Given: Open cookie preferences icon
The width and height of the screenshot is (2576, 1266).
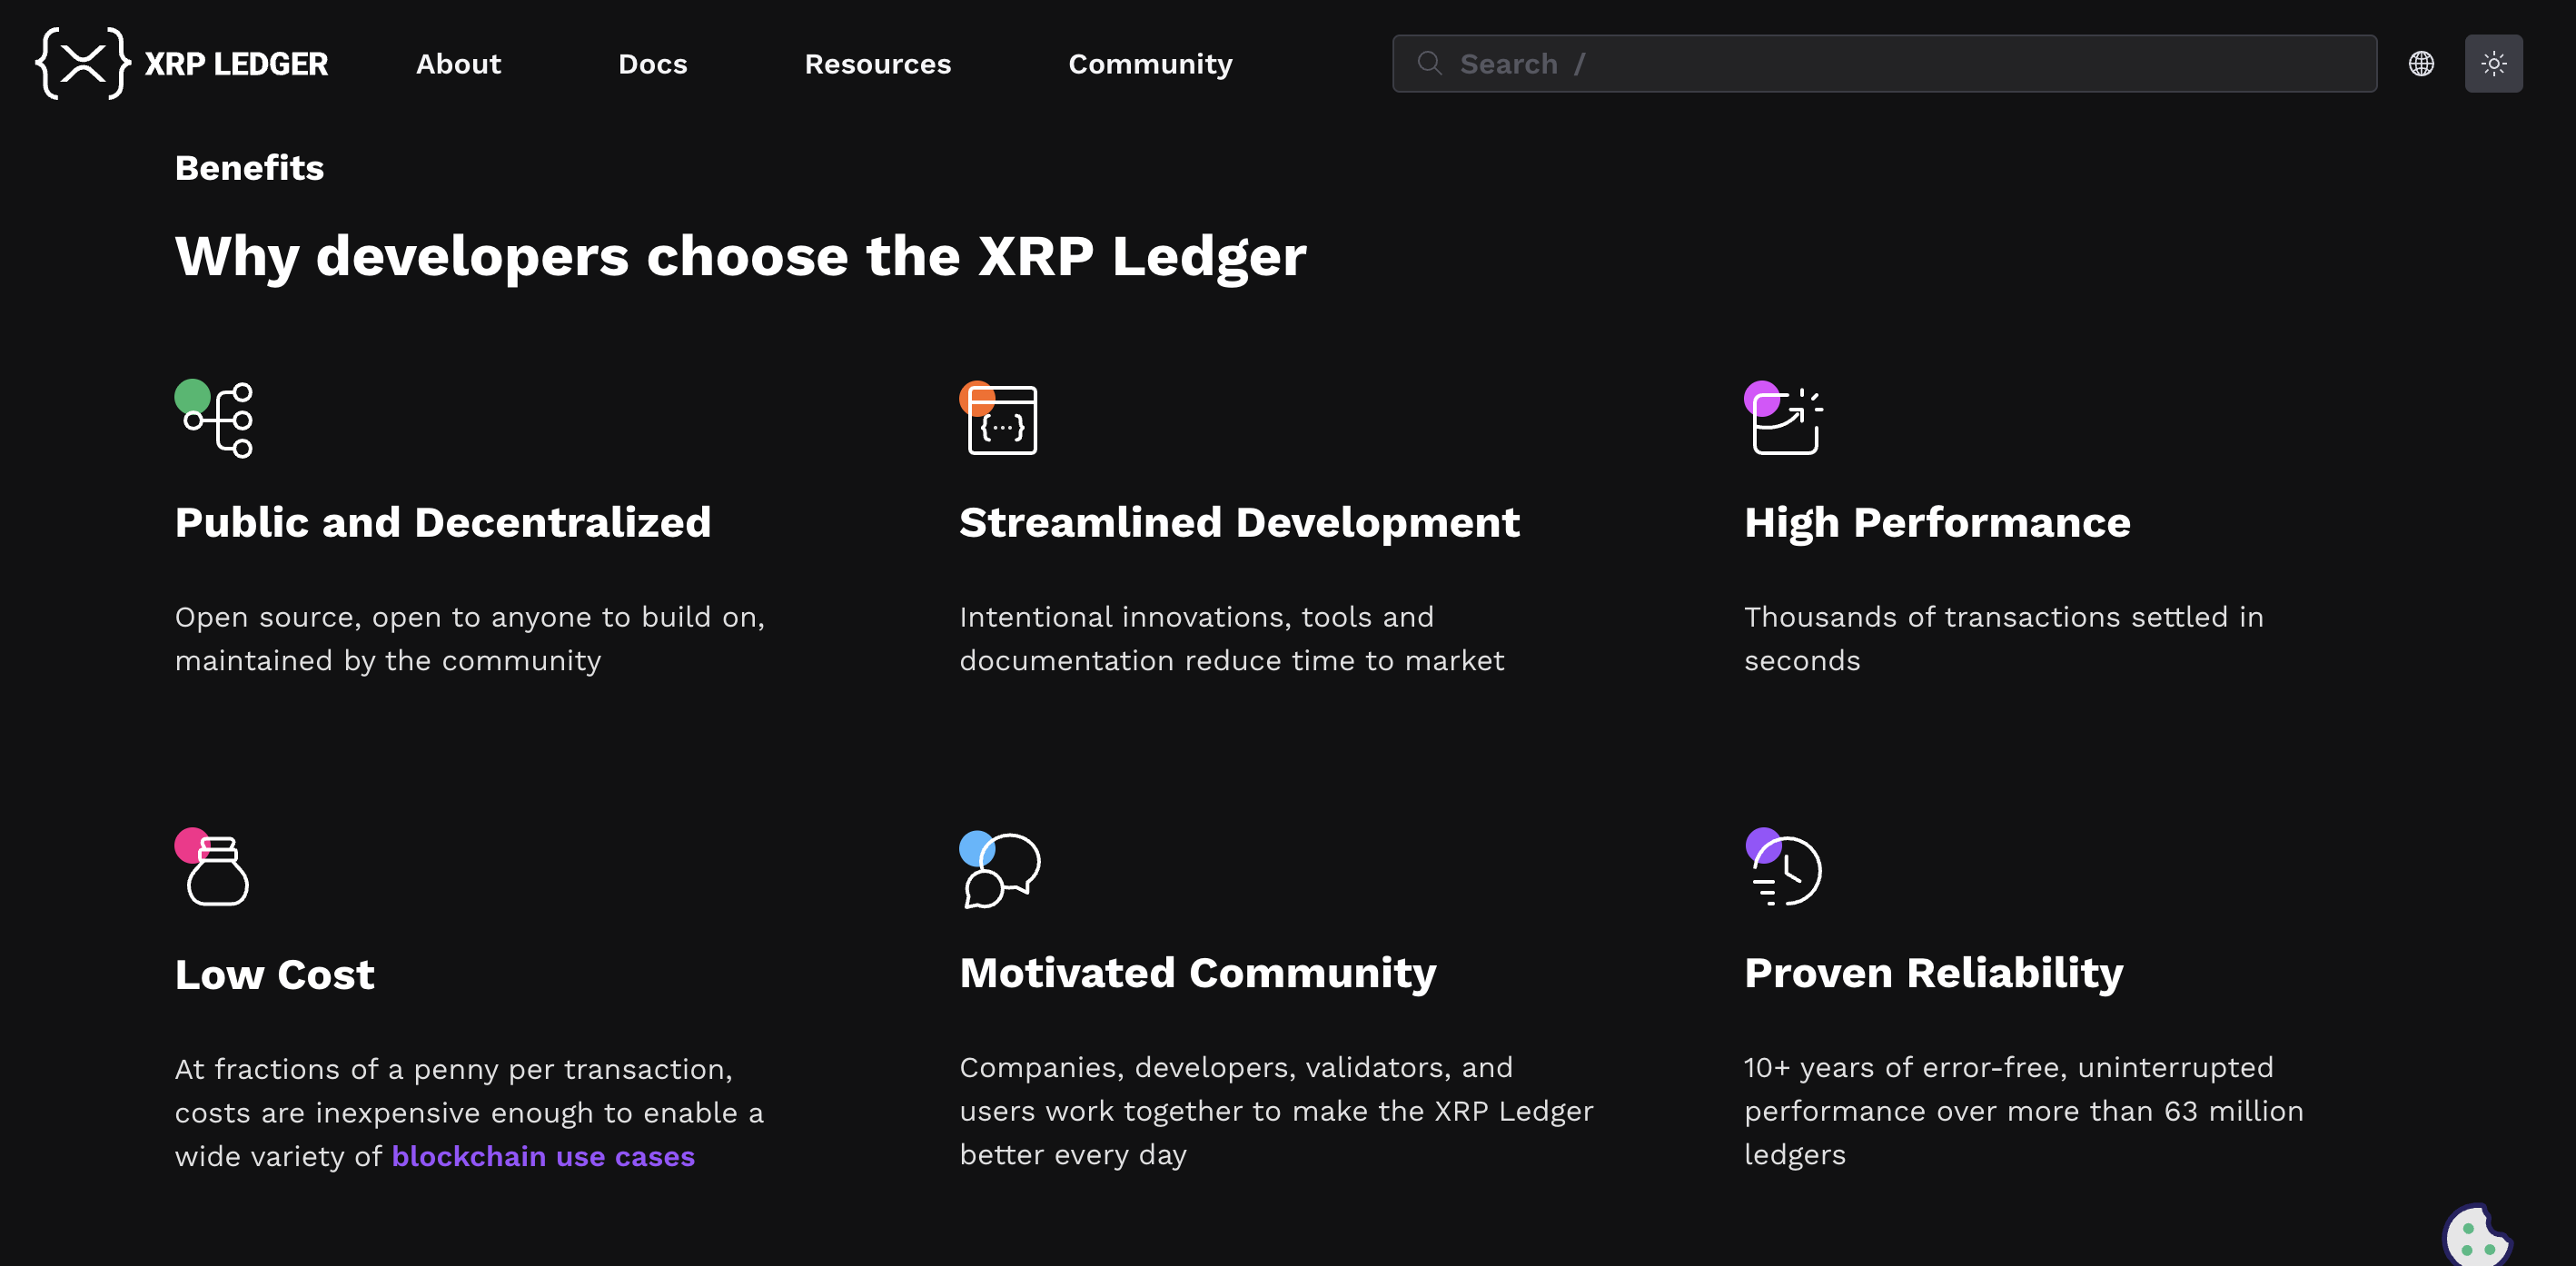Looking at the screenshot, I should (2475, 1237).
